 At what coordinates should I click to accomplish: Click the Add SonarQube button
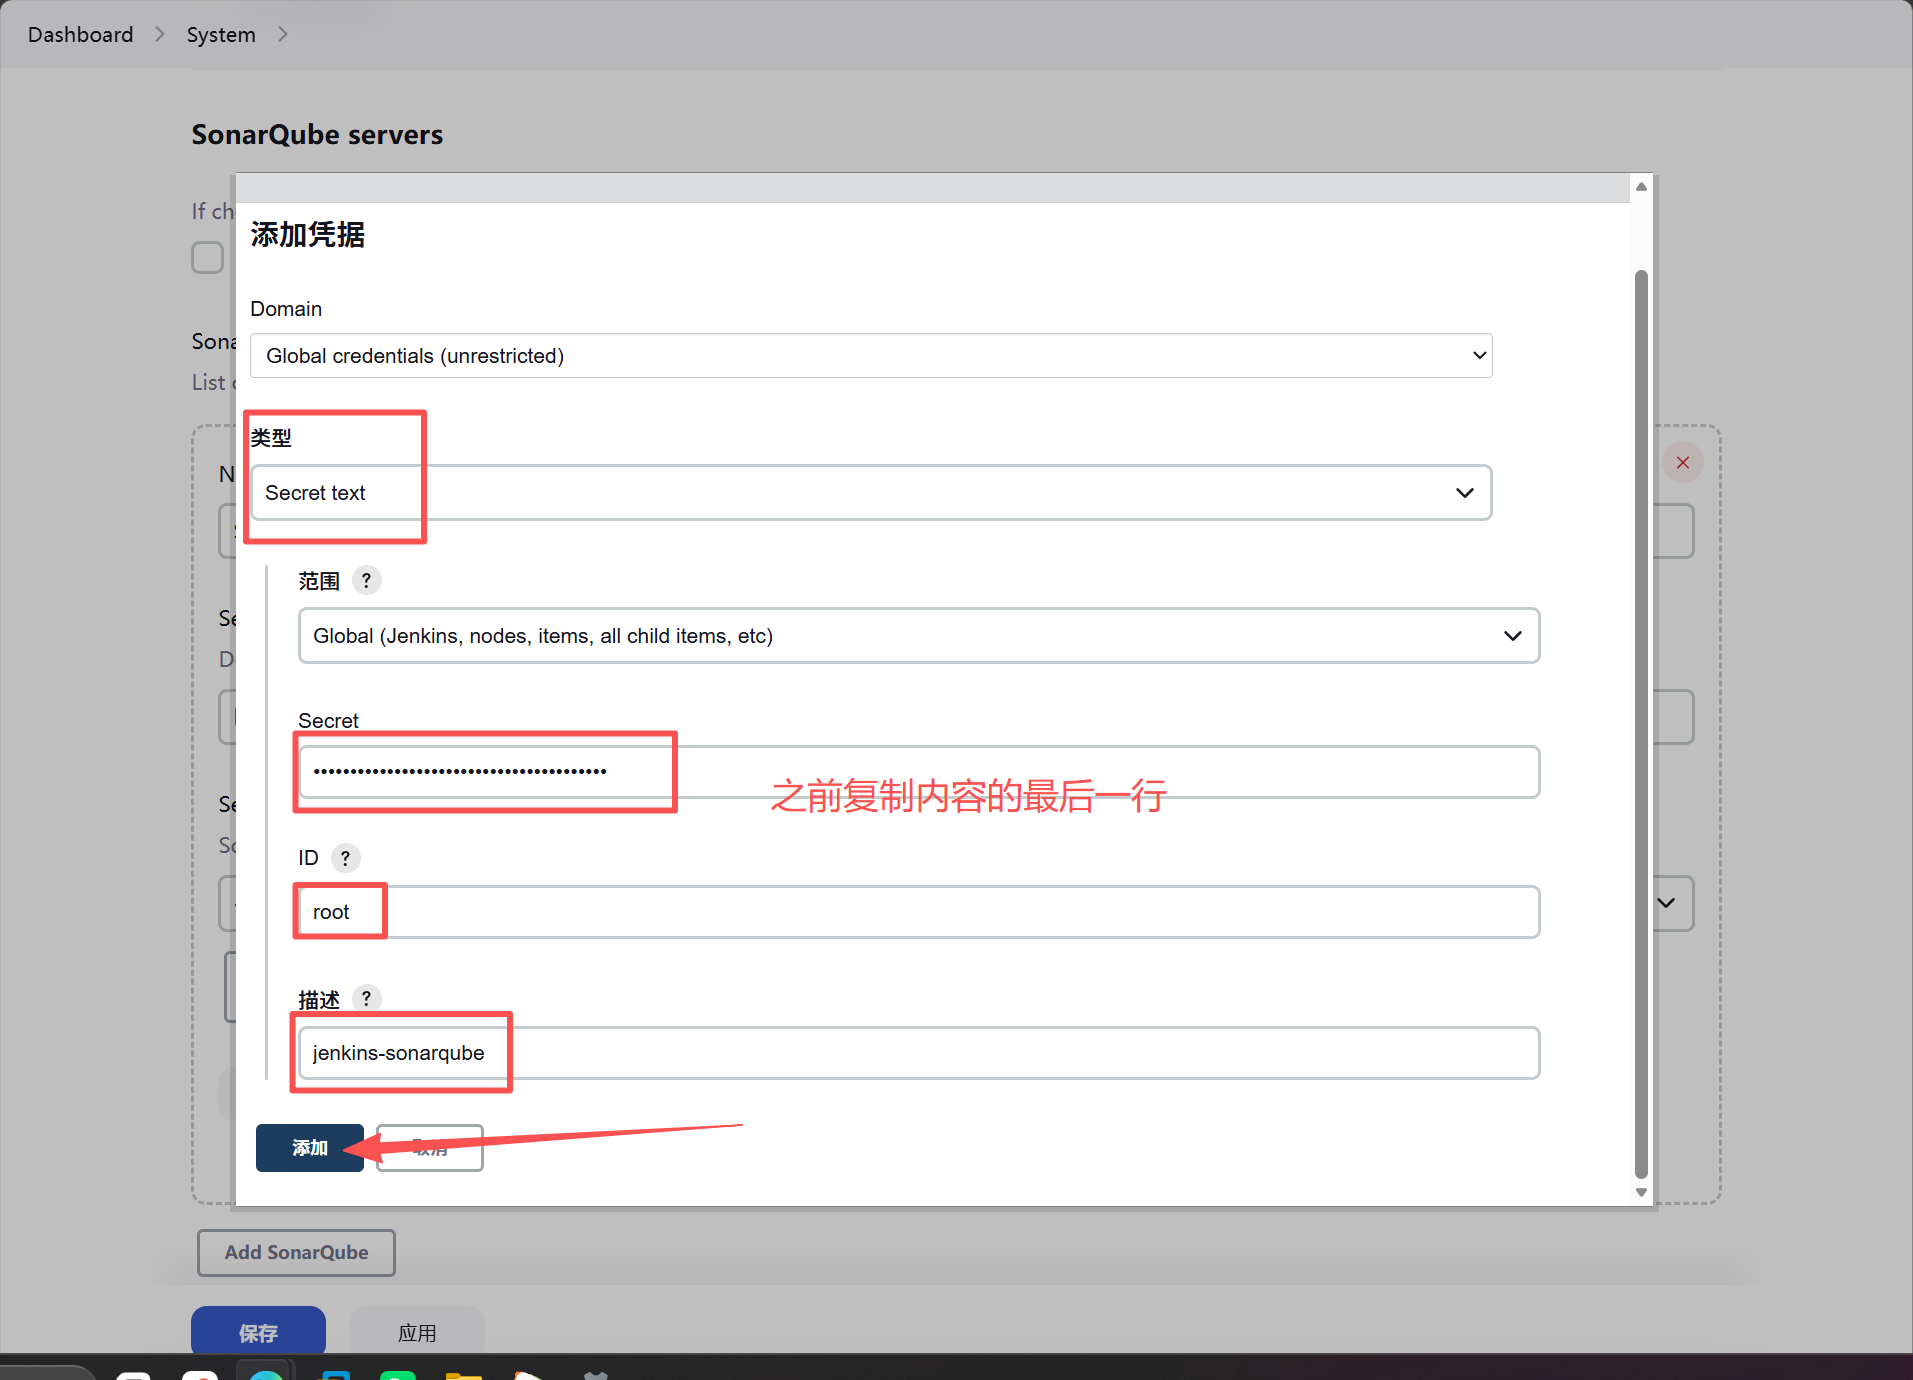(x=296, y=1253)
